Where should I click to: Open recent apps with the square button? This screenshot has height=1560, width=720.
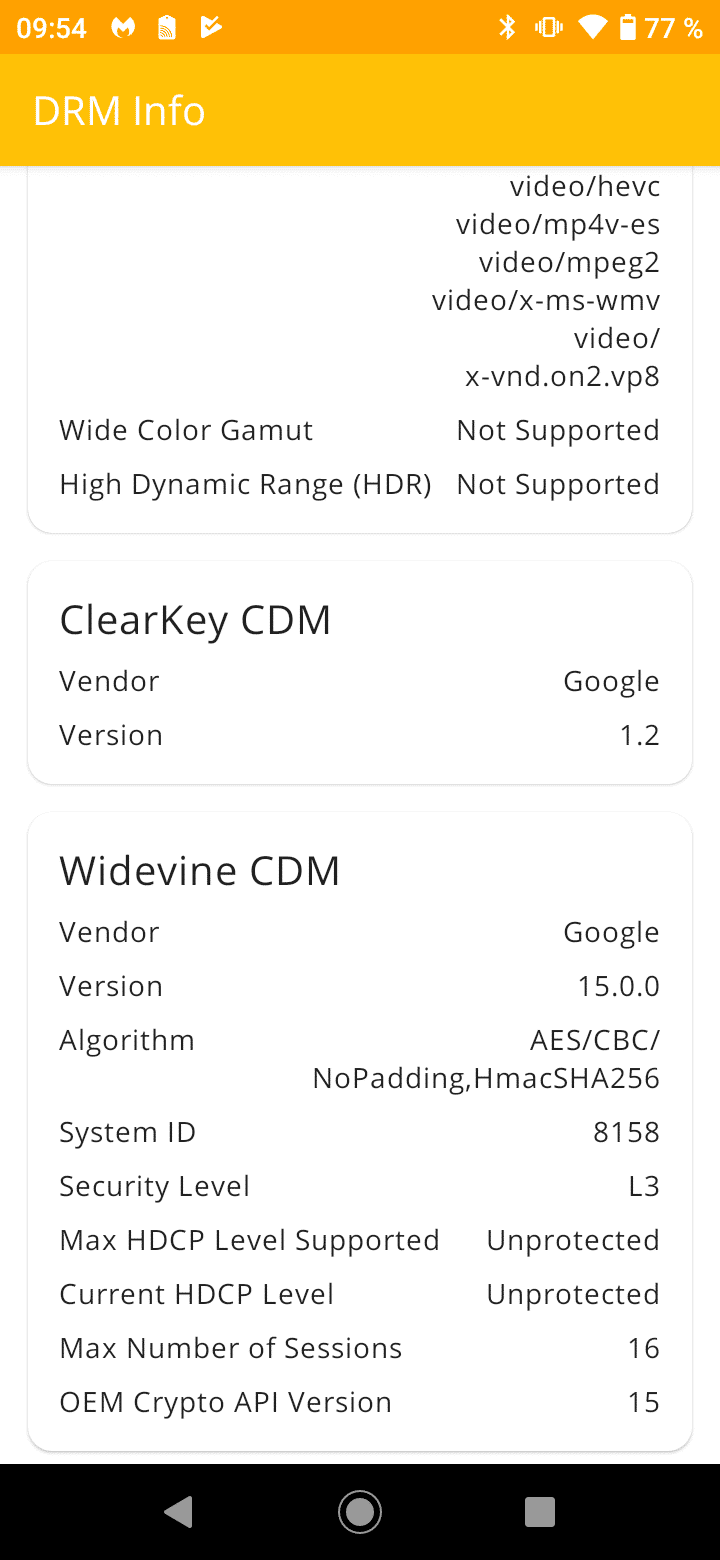(x=540, y=1512)
